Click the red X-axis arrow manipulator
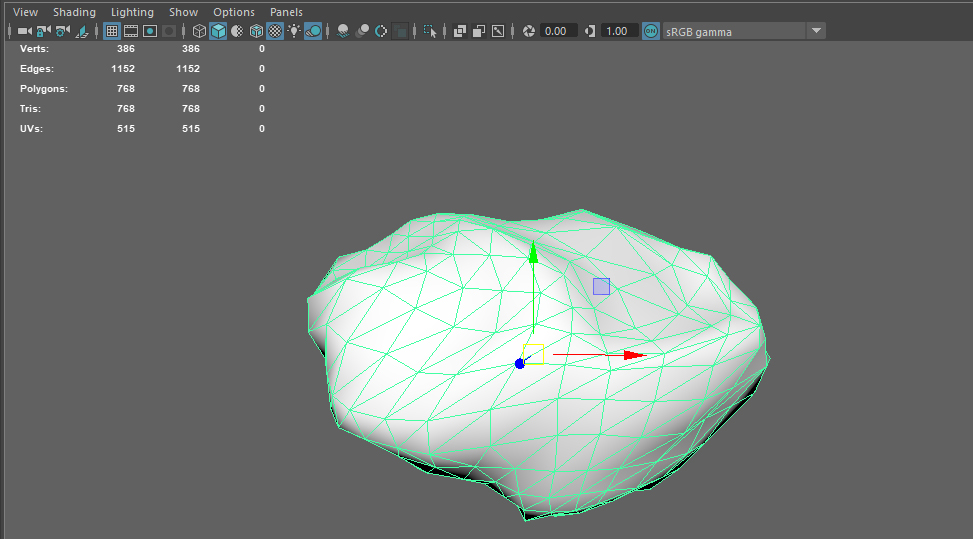The width and height of the screenshot is (973, 539). point(634,355)
